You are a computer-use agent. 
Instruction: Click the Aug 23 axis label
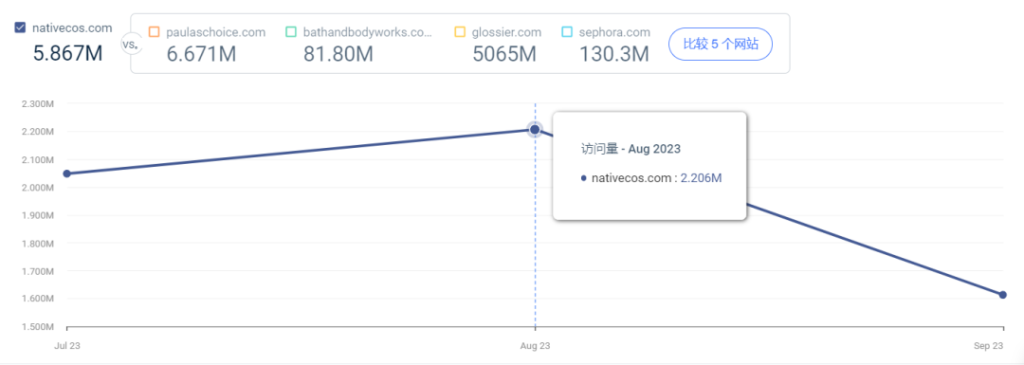pos(535,345)
